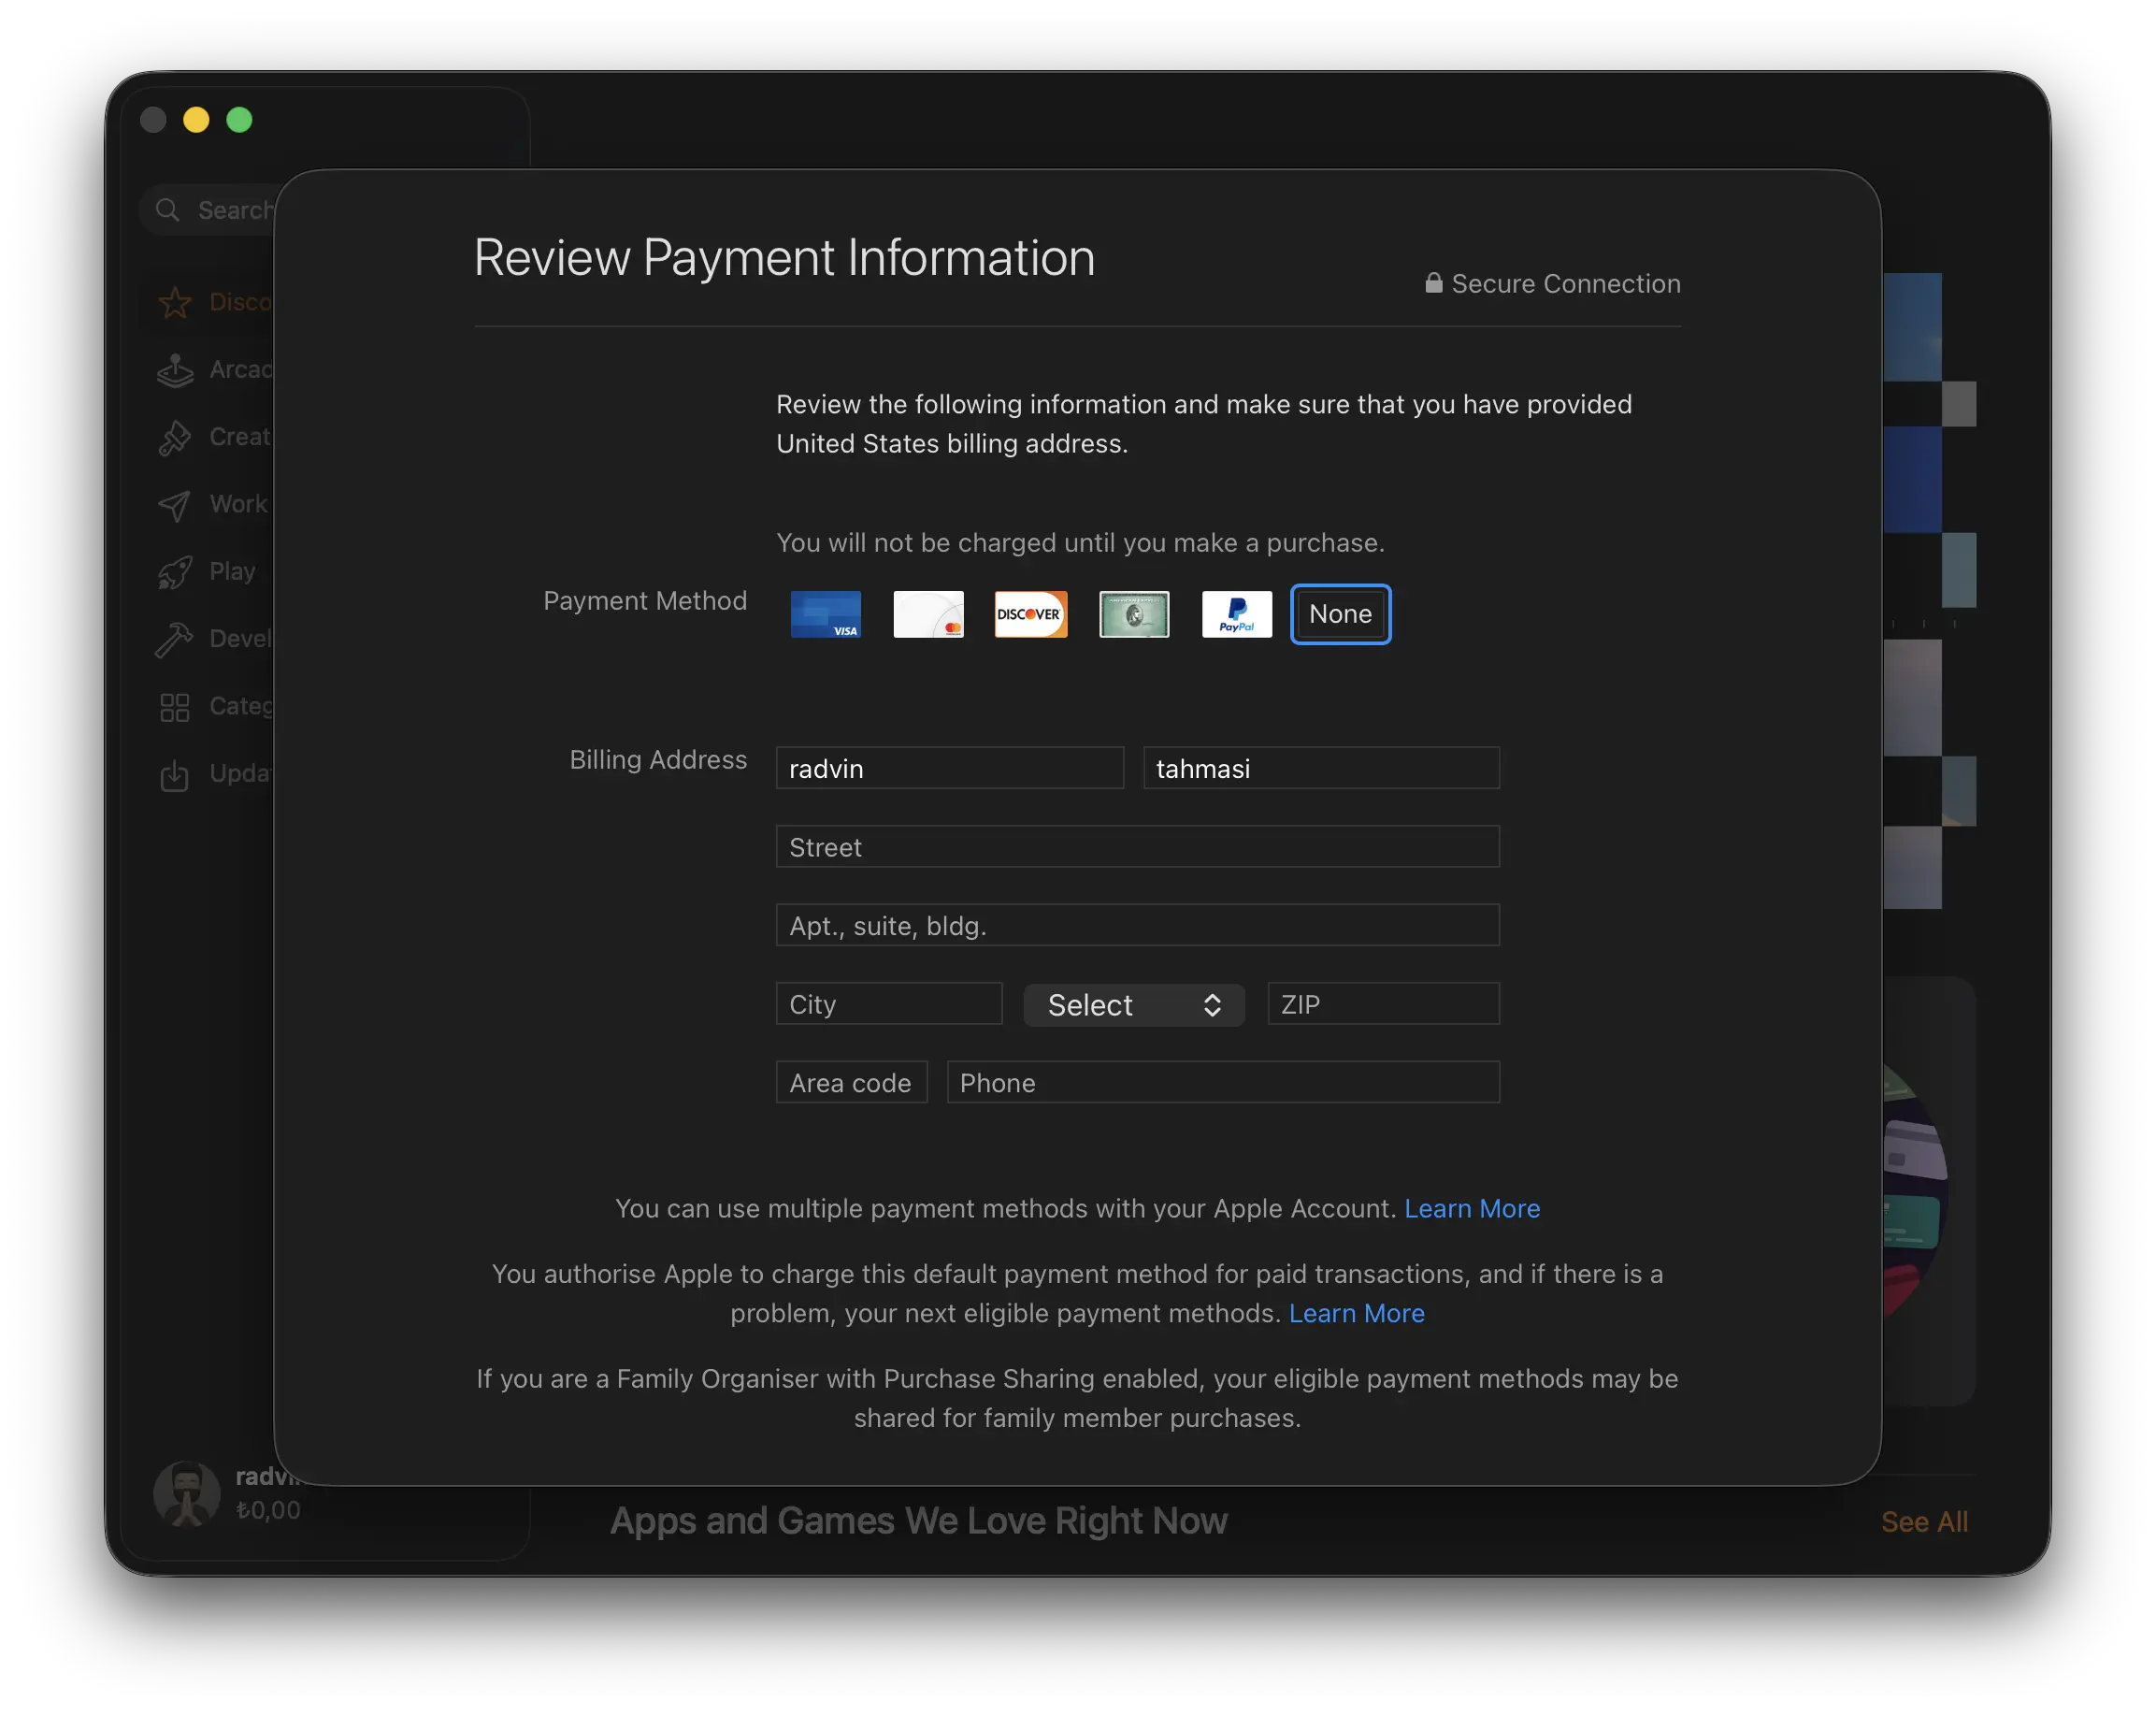Click See All in App Store window

[x=1924, y=1522]
